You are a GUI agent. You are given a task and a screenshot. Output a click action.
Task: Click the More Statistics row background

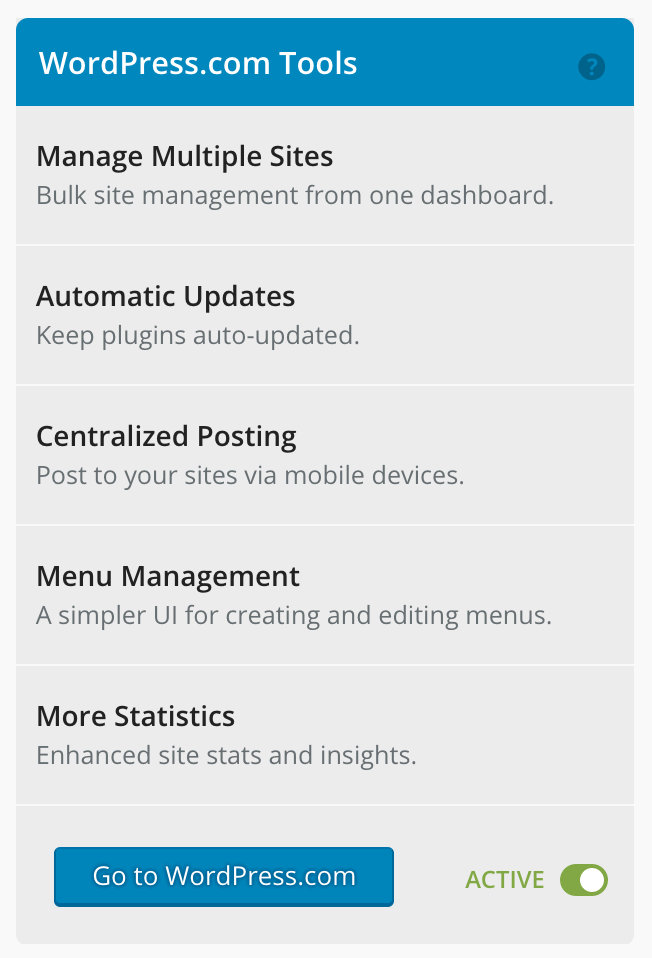pyautogui.click(x=325, y=736)
